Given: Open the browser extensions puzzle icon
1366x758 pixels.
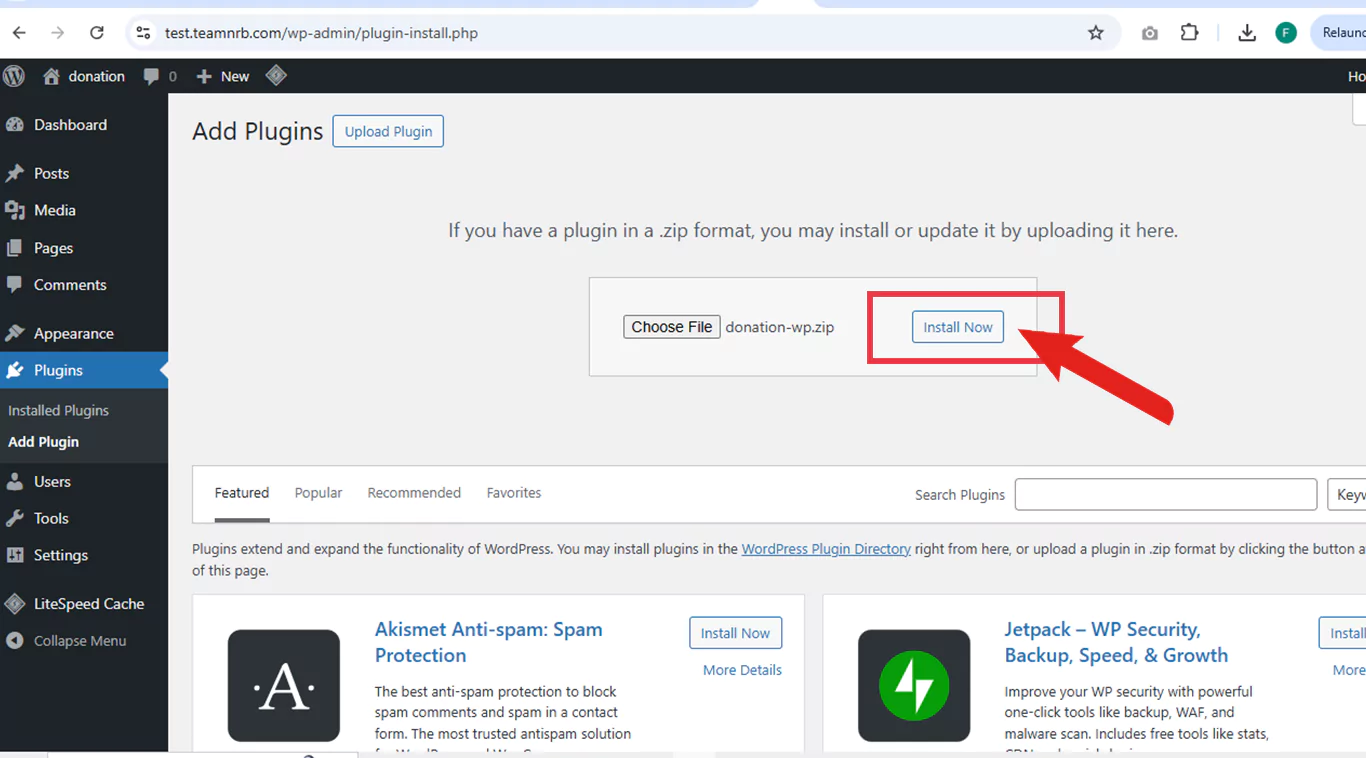Looking at the screenshot, I should tap(1189, 33).
